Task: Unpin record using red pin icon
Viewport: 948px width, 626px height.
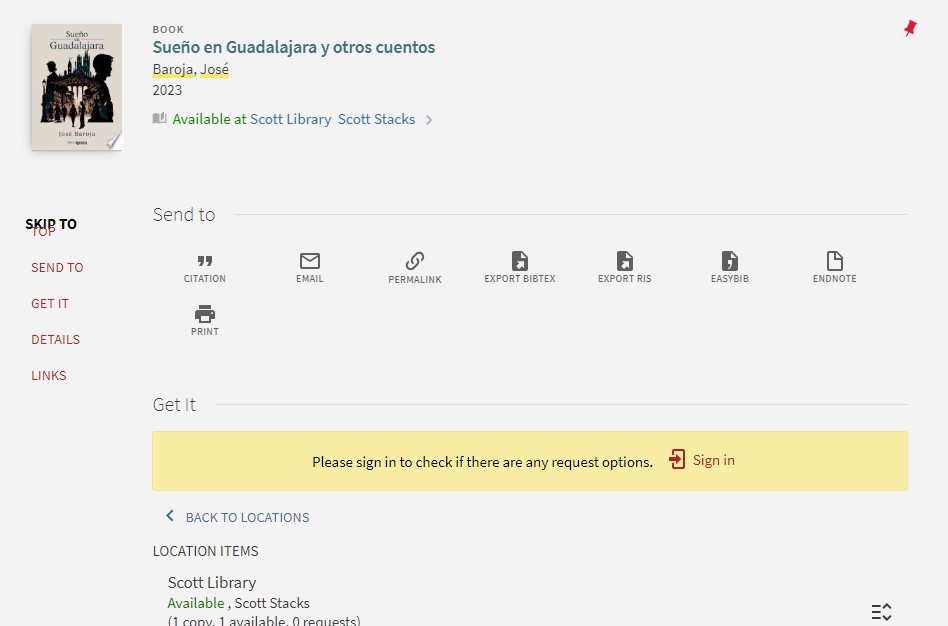Action: tap(909, 29)
